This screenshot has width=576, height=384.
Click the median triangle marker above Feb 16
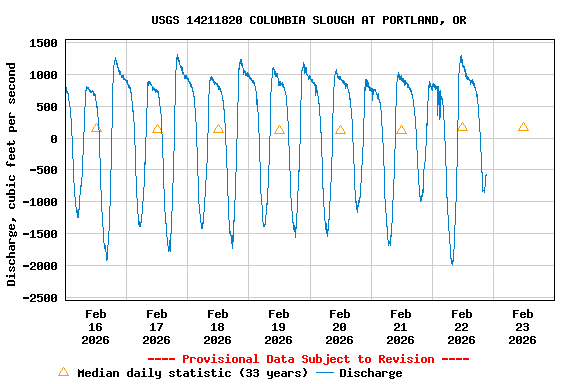click(96, 128)
